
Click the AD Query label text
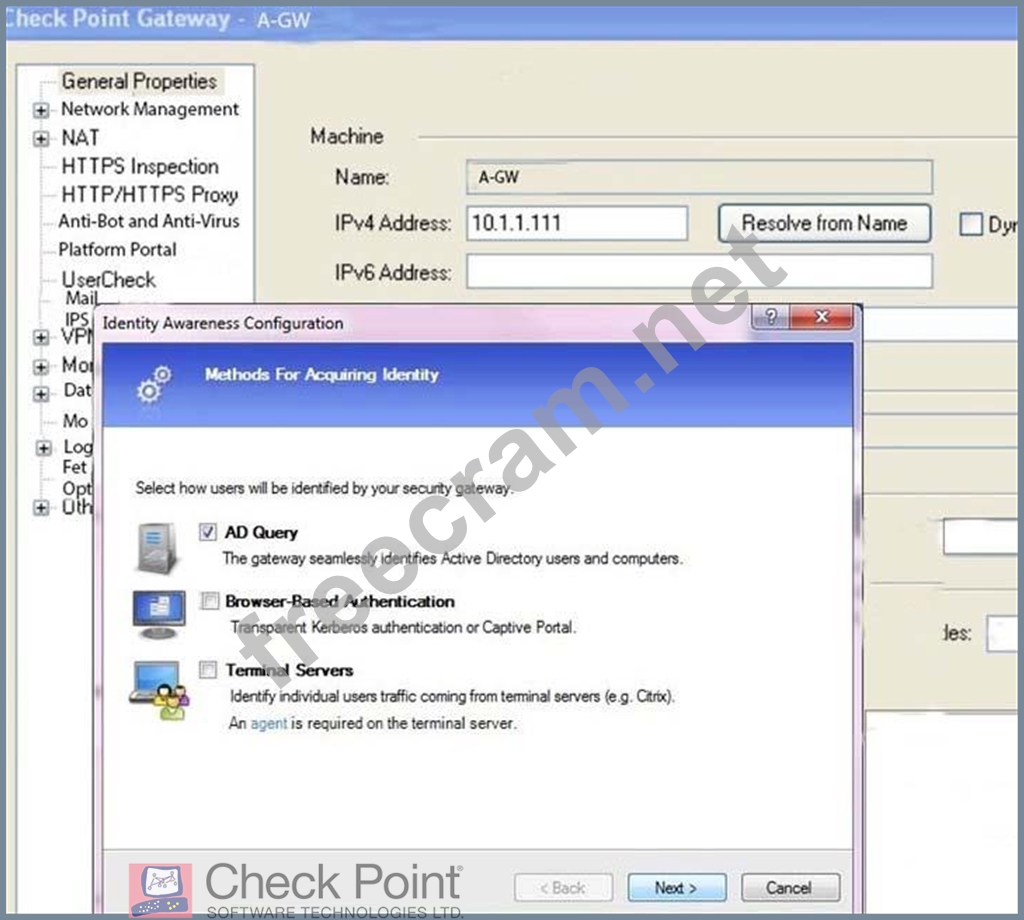pyautogui.click(x=261, y=533)
